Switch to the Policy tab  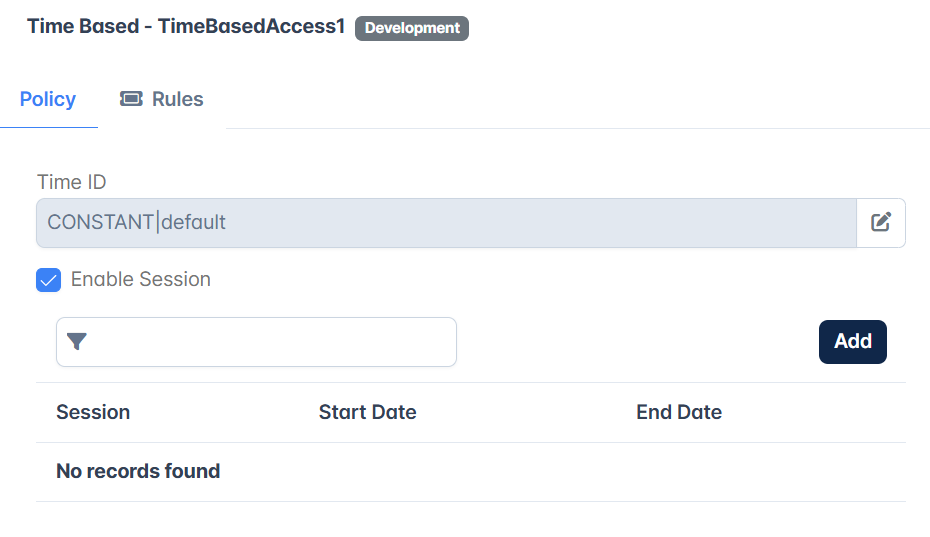tap(48, 99)
